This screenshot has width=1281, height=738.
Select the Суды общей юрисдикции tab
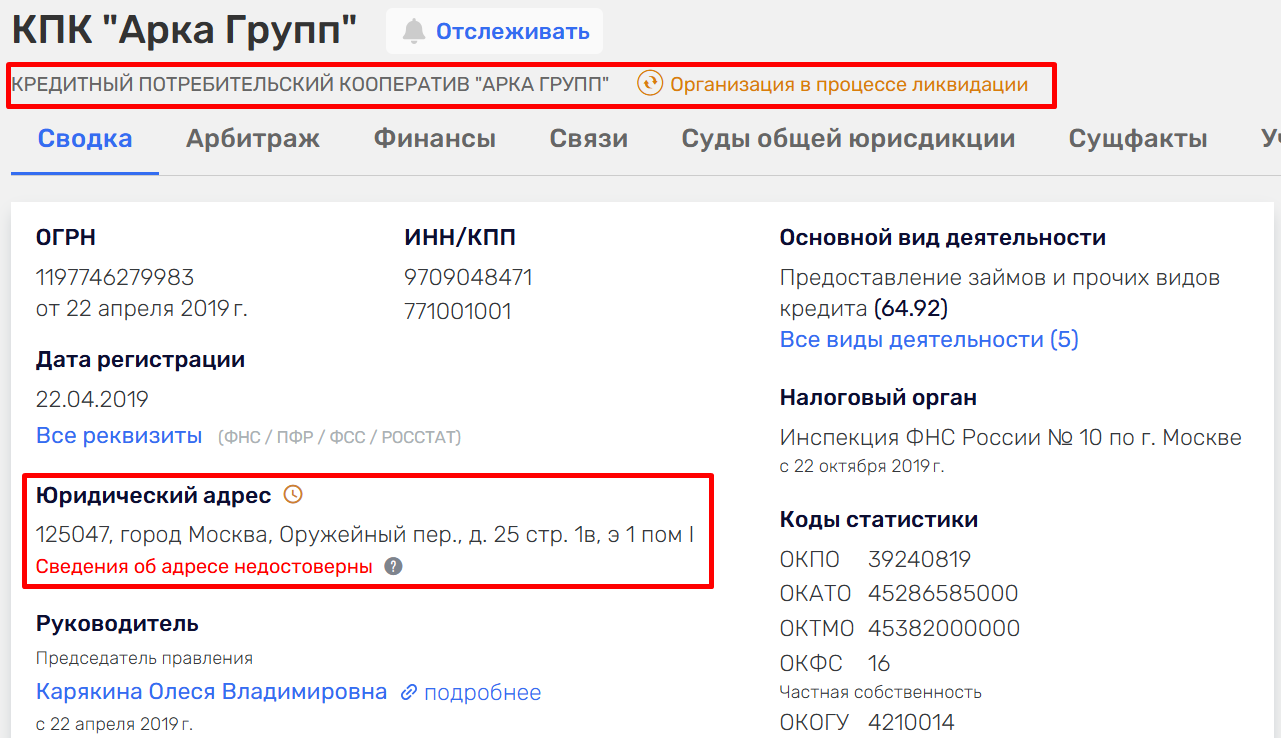click(848, 139)
